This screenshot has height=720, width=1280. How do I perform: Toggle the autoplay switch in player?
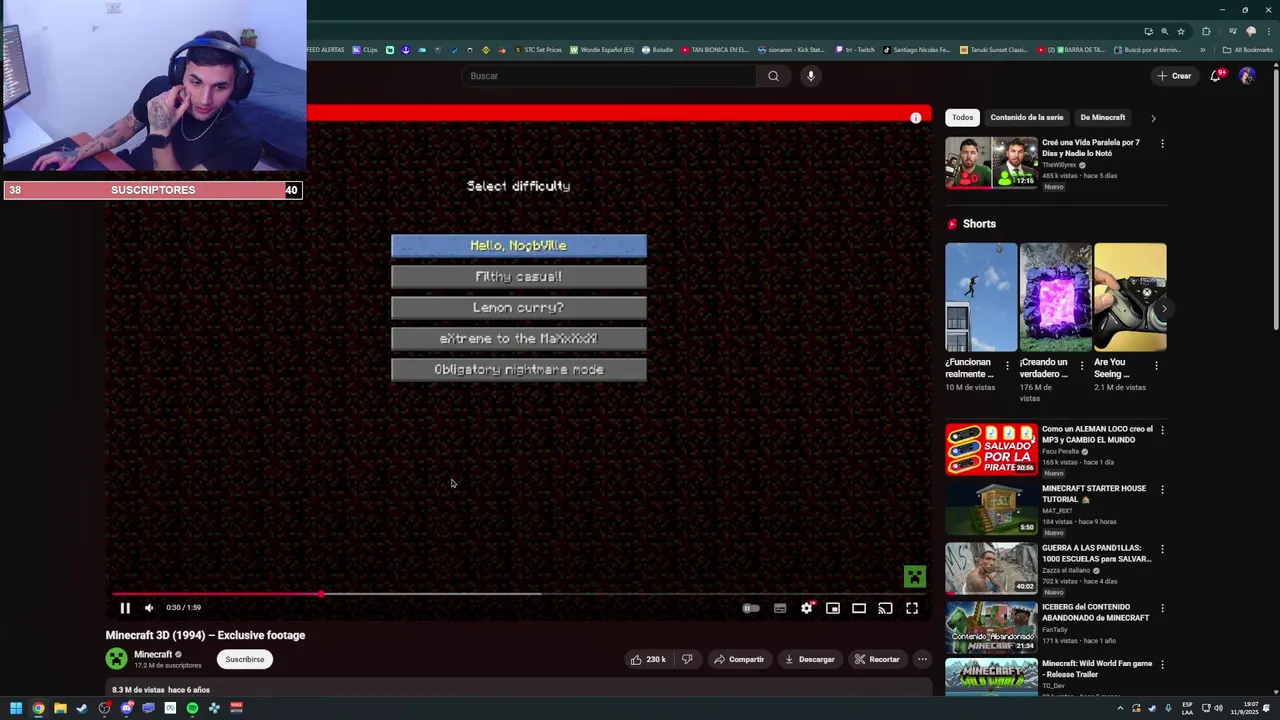(x=751, y=608)
